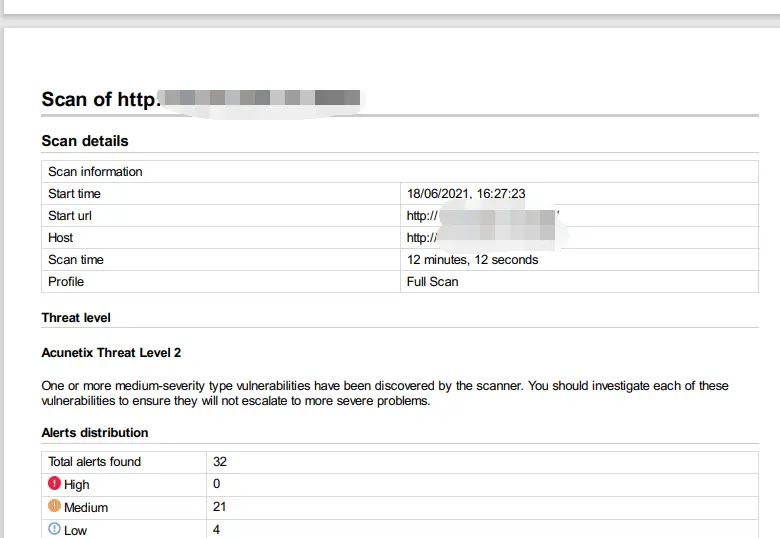Viewport: 780px width, 538px height.
Task: Click the 'Start url' label cell
Action: click(221, 215)
